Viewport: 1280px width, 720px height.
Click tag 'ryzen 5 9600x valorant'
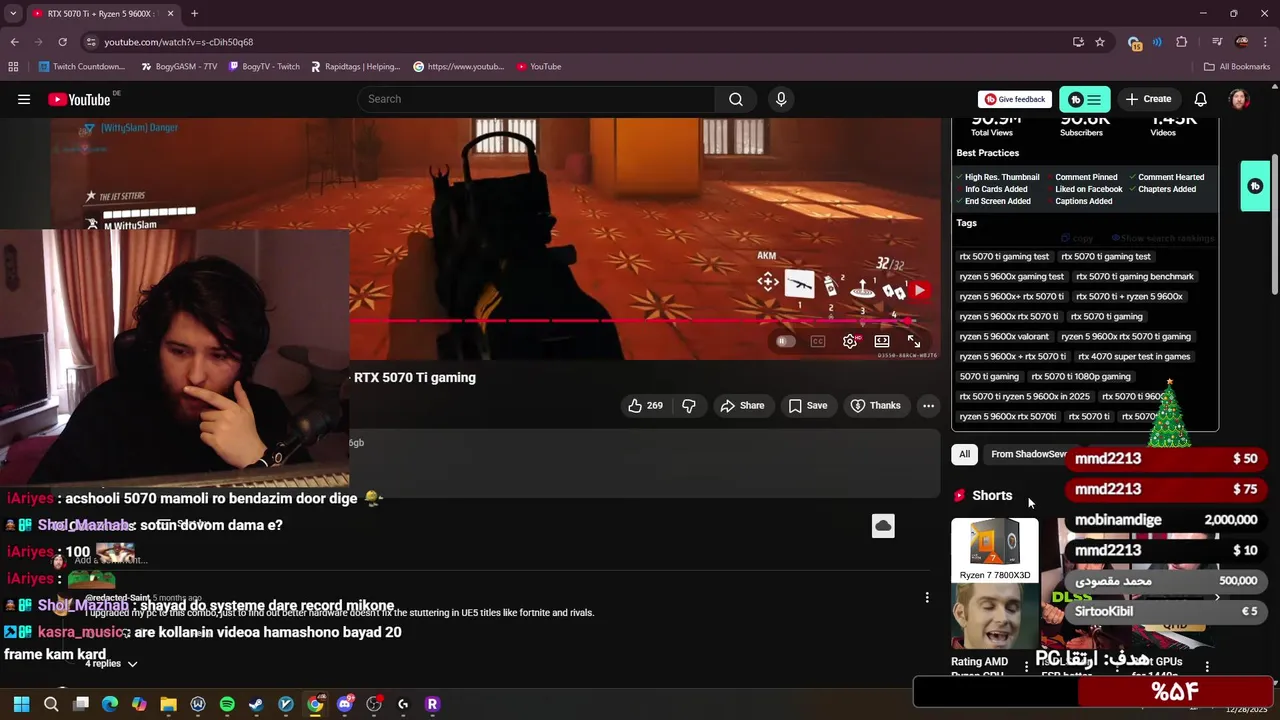coord(1004,337)
